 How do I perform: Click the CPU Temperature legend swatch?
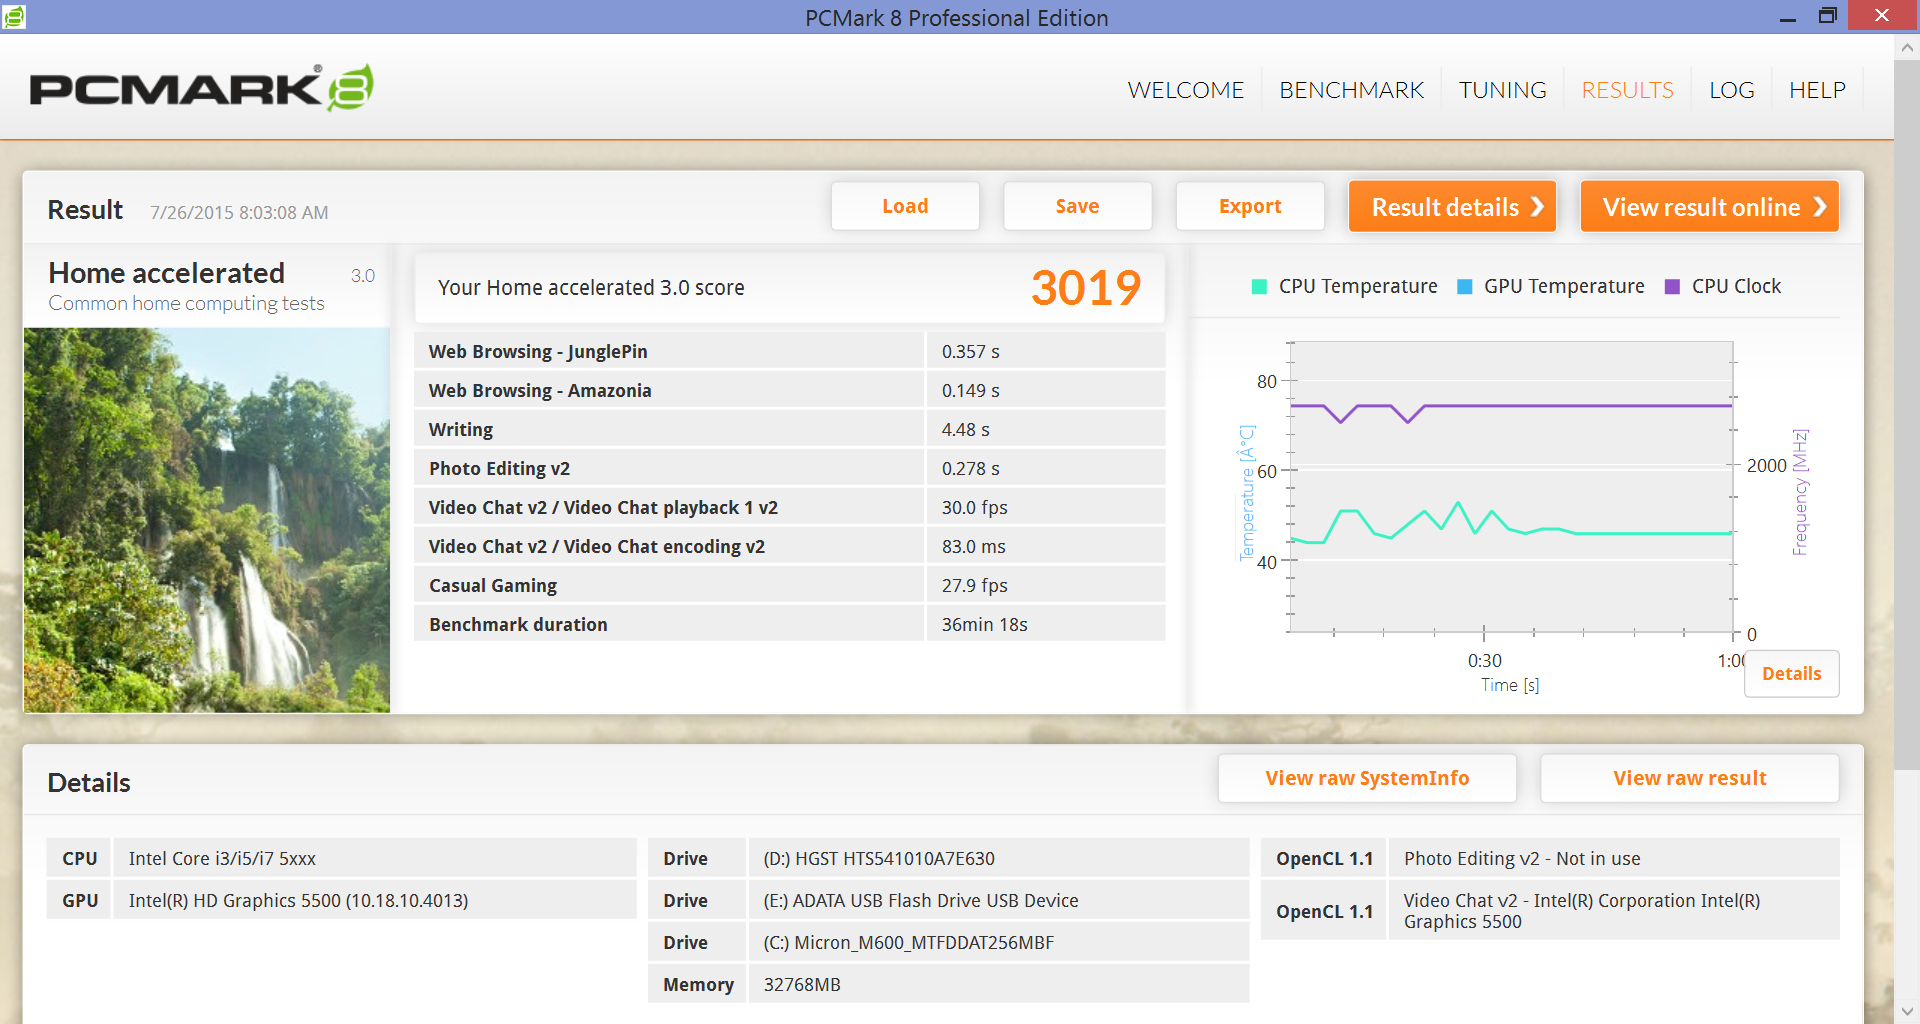coord(1260,287)
